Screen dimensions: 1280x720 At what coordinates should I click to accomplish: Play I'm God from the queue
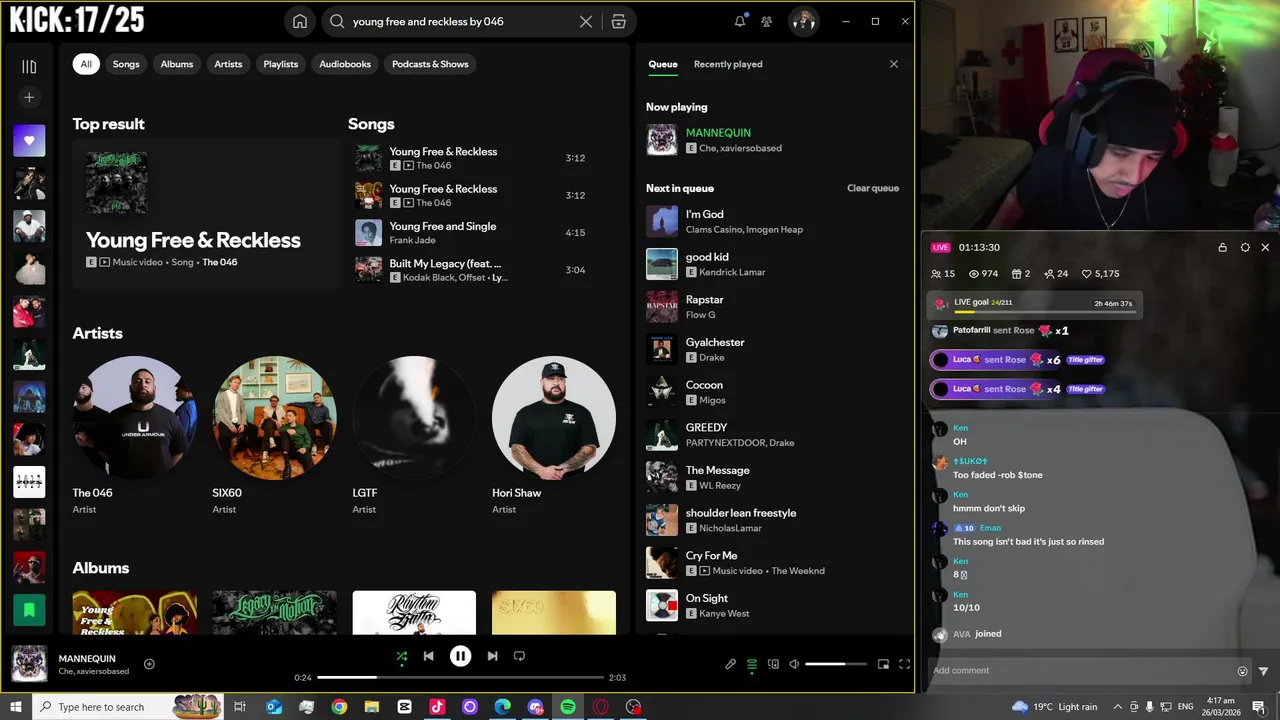774,221
